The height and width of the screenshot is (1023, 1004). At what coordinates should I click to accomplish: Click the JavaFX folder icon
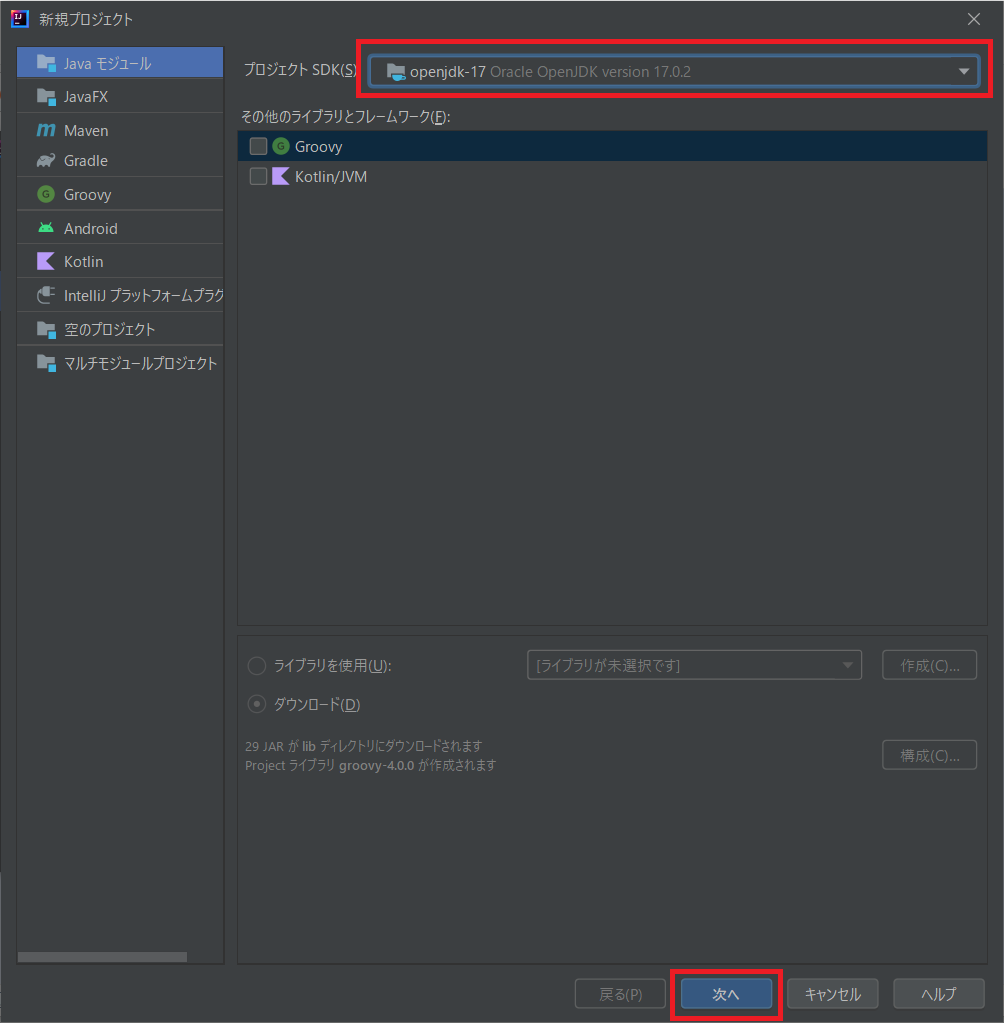(x=46, y=97)
